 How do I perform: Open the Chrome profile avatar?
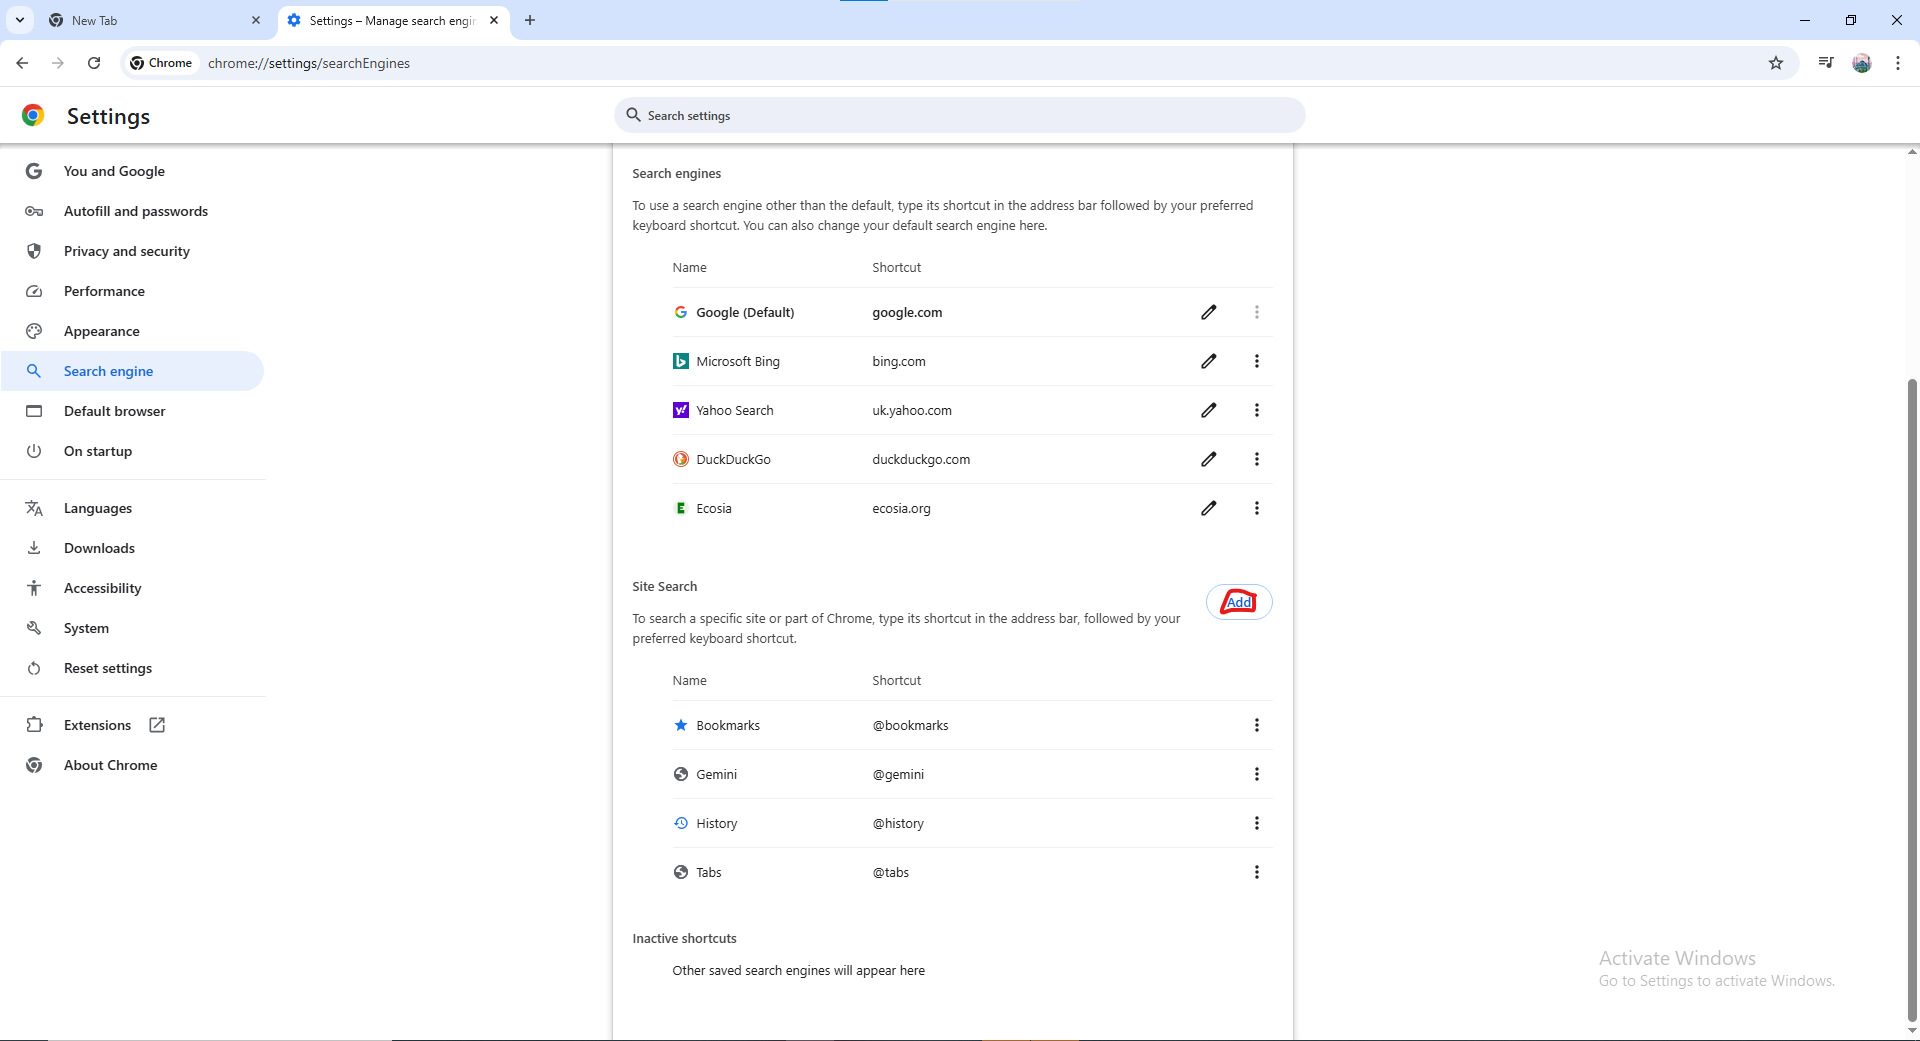[x=1861, y=63]
